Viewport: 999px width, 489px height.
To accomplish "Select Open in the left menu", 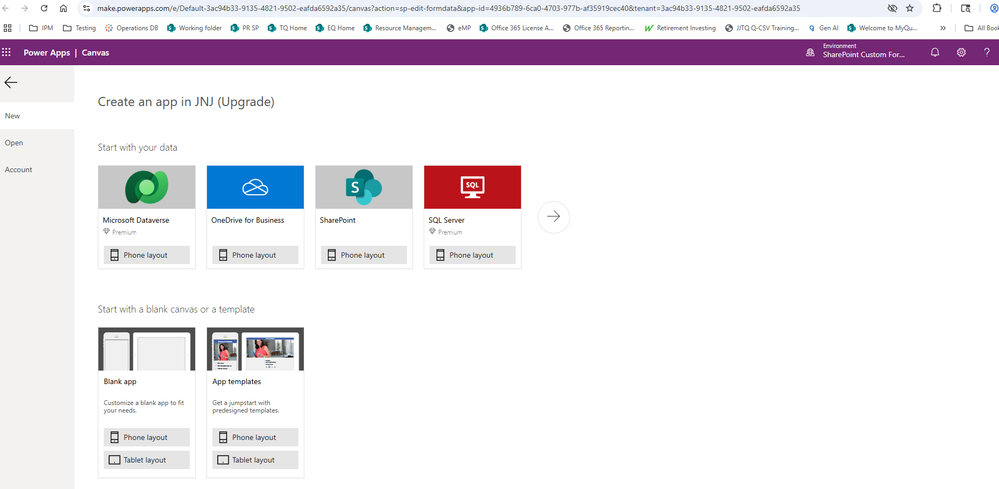I will 37,143.
